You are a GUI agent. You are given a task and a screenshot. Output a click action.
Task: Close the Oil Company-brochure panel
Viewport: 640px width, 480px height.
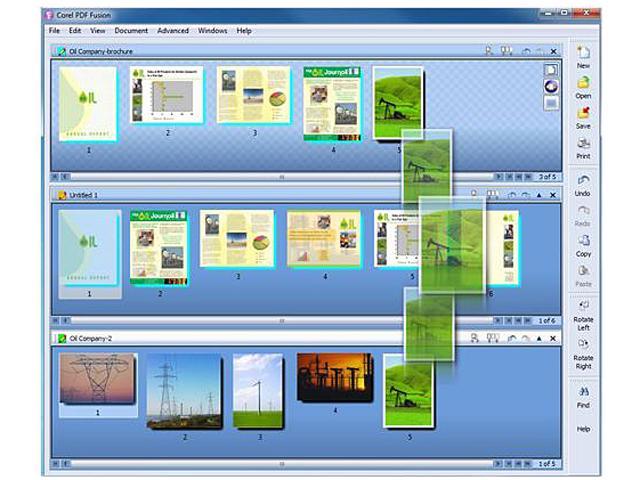pyautogui.click(x=553, y=51)
